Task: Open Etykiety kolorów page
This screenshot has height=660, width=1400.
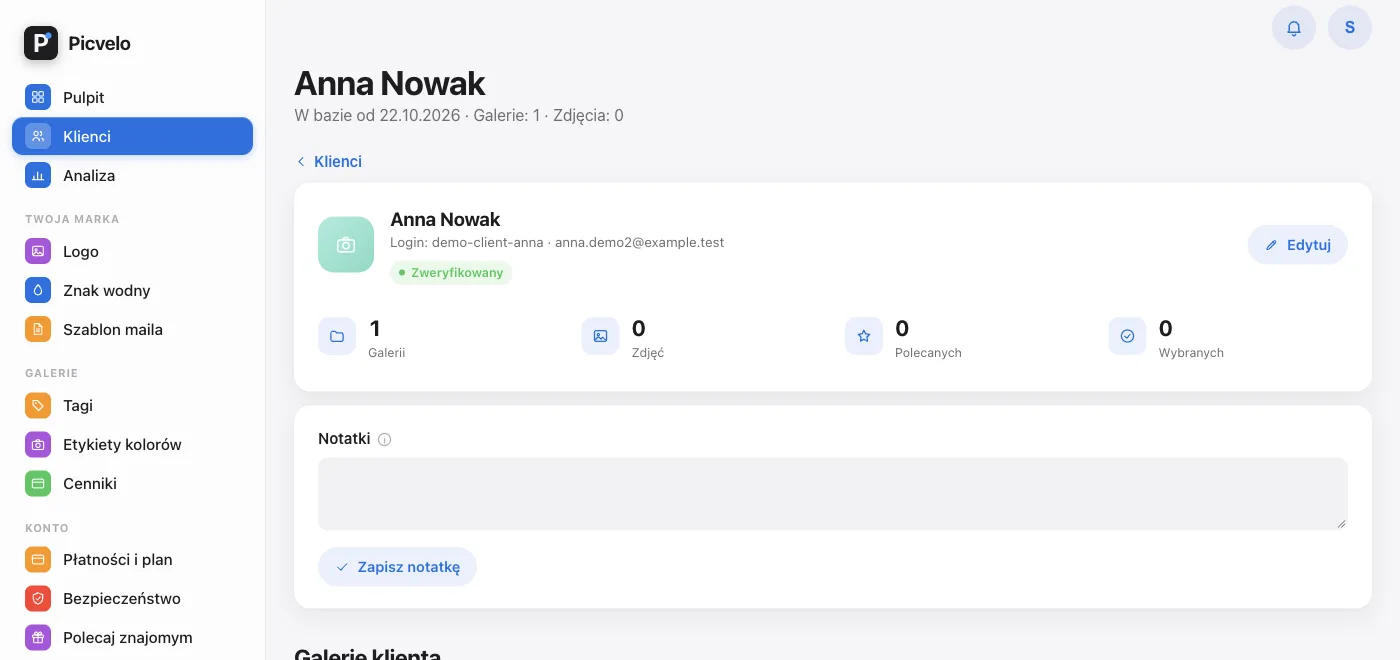Action: point(132,444)
